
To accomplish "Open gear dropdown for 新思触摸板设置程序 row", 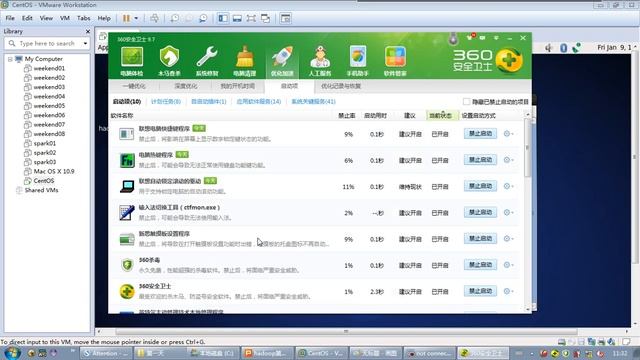I will pos(509,238).
